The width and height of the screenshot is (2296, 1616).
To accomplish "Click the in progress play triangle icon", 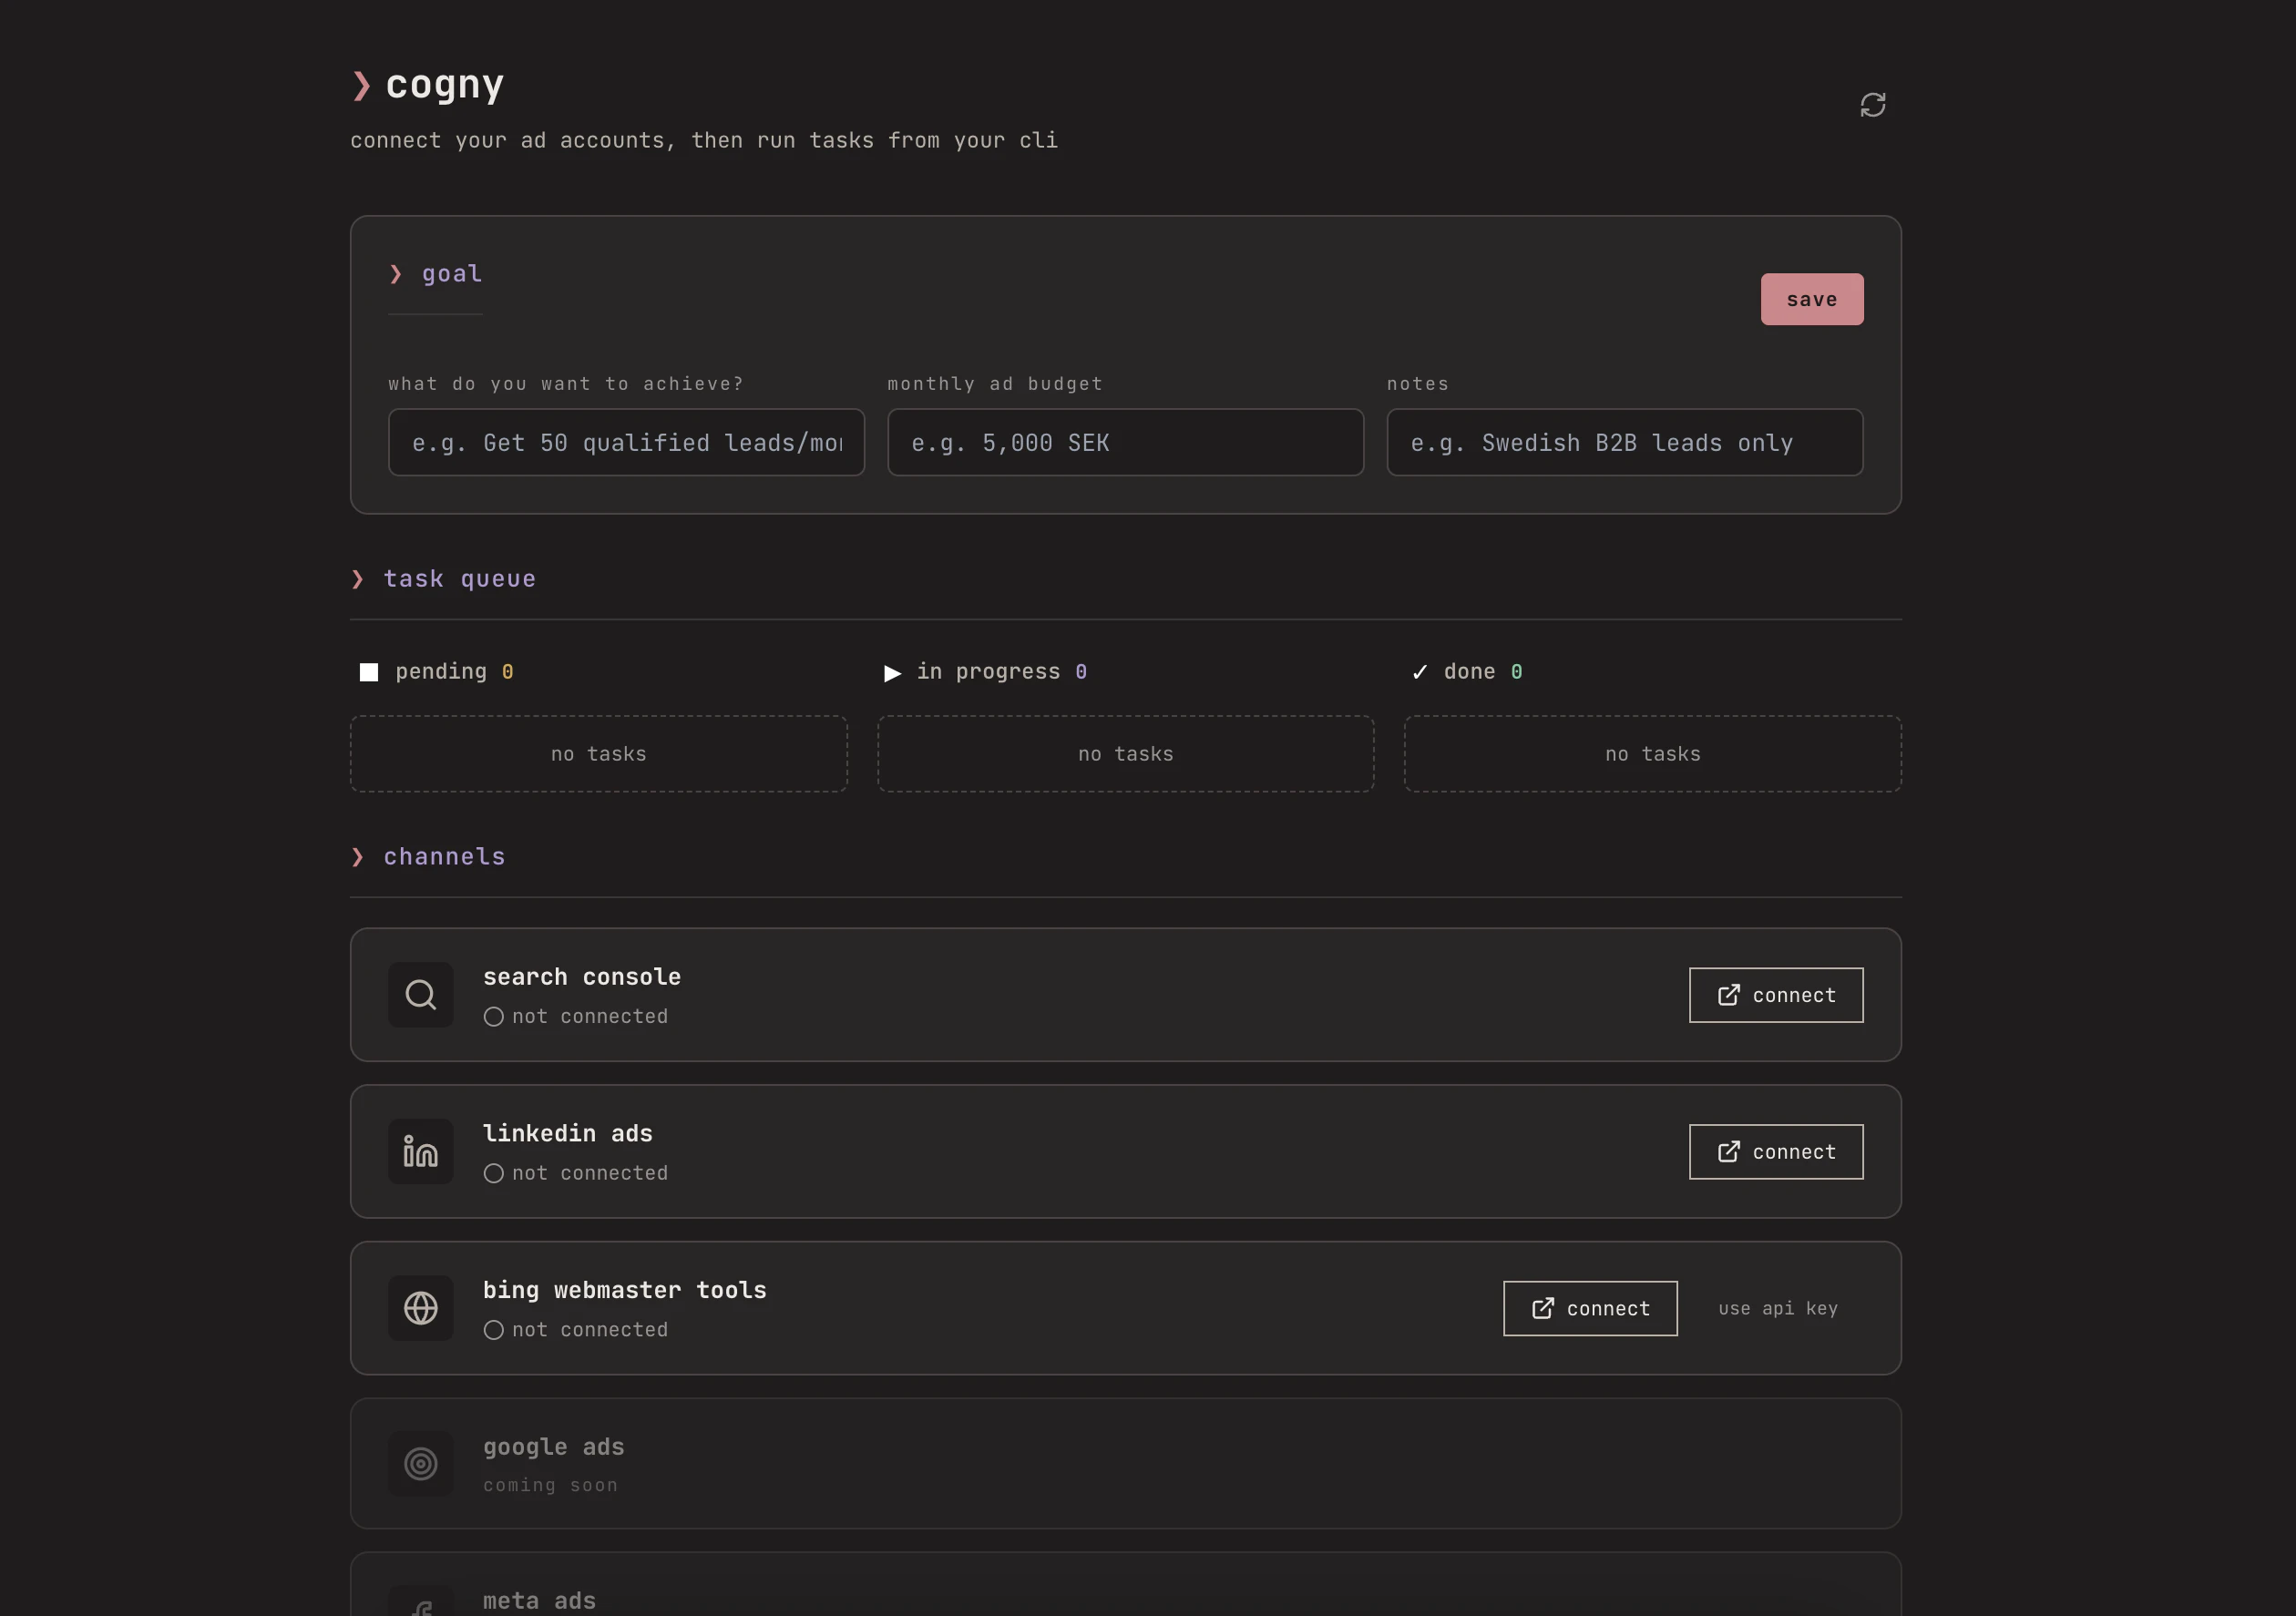I will pyautogui.click(x=892, y=672).
